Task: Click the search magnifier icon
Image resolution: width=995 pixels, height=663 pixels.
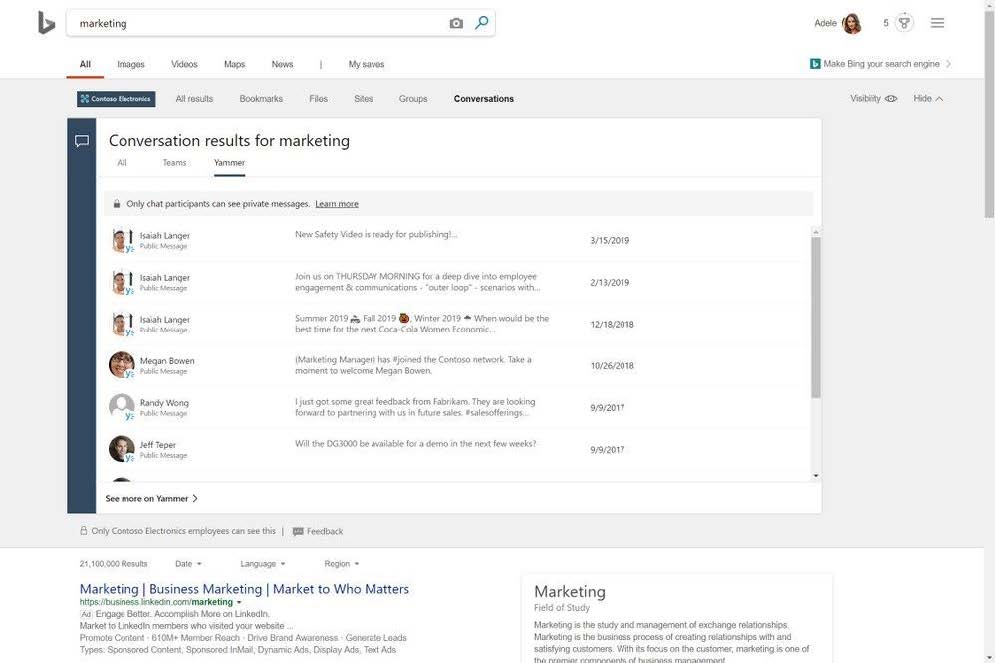Action: click(x=482, y=23)
